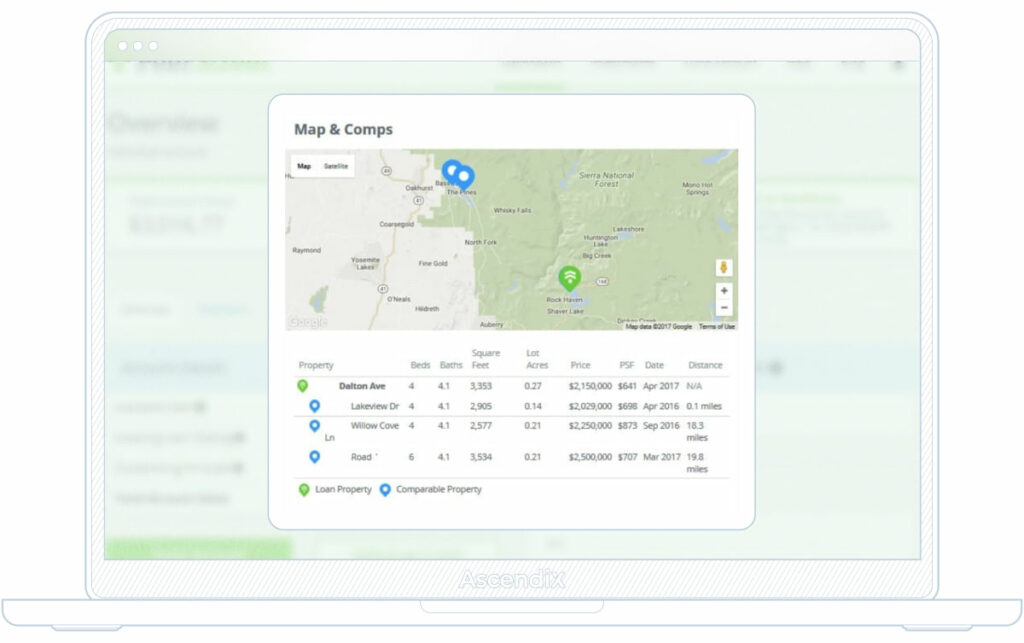Click blue pin in Lakeview Dr row
Screen dimensions: 1024x643
tap(315, 406)
